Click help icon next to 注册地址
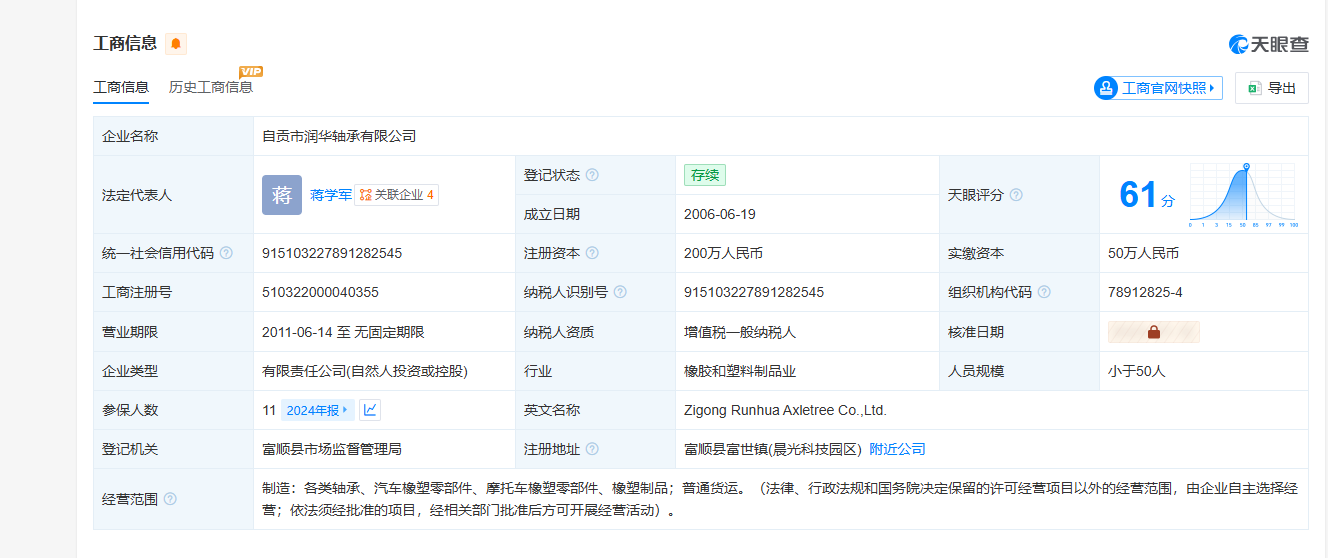 (592, 449)
